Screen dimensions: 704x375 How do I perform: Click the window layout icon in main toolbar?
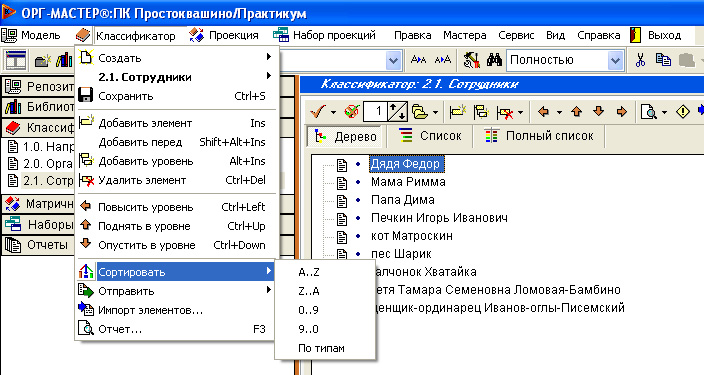(x=16, y=60)
